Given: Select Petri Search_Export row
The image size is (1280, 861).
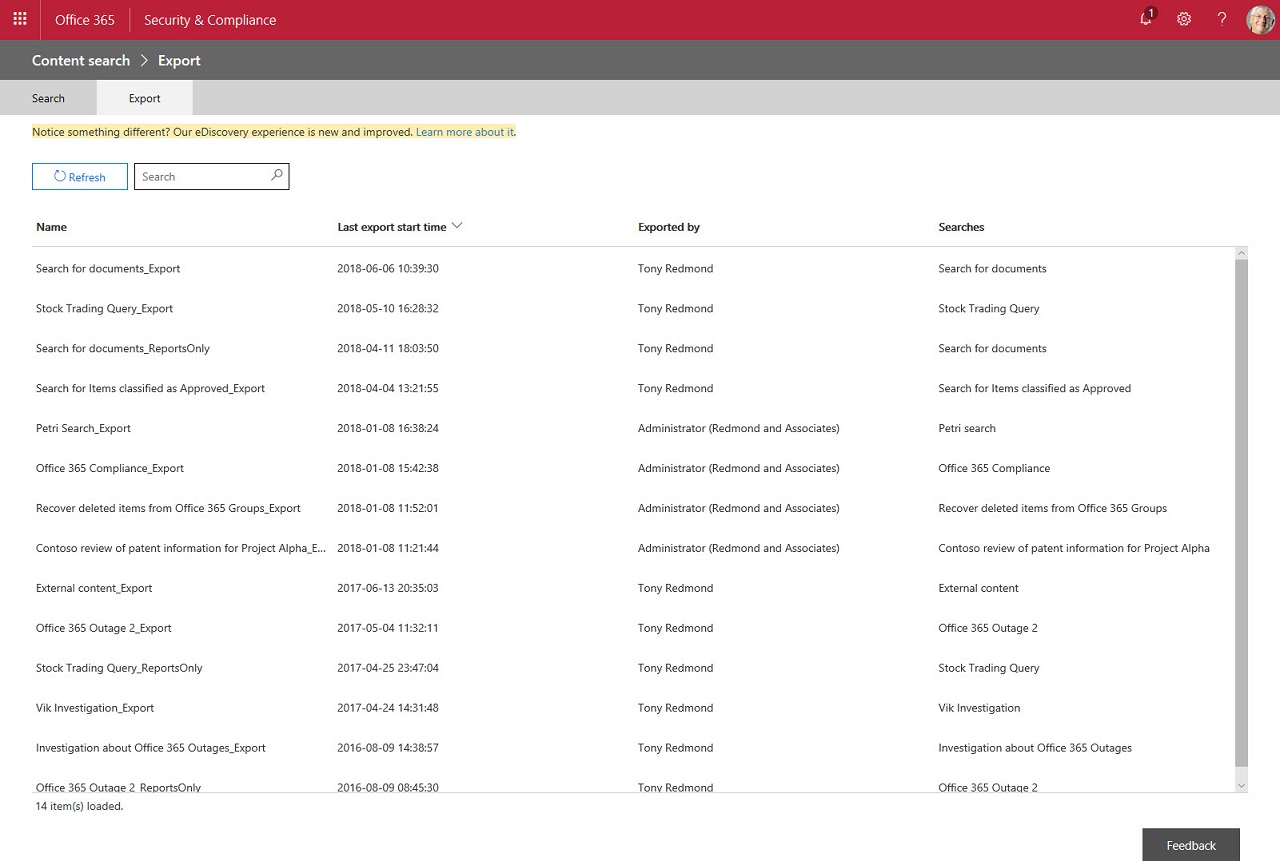Looking at the screenshot, I should click(x=633, y=428).
